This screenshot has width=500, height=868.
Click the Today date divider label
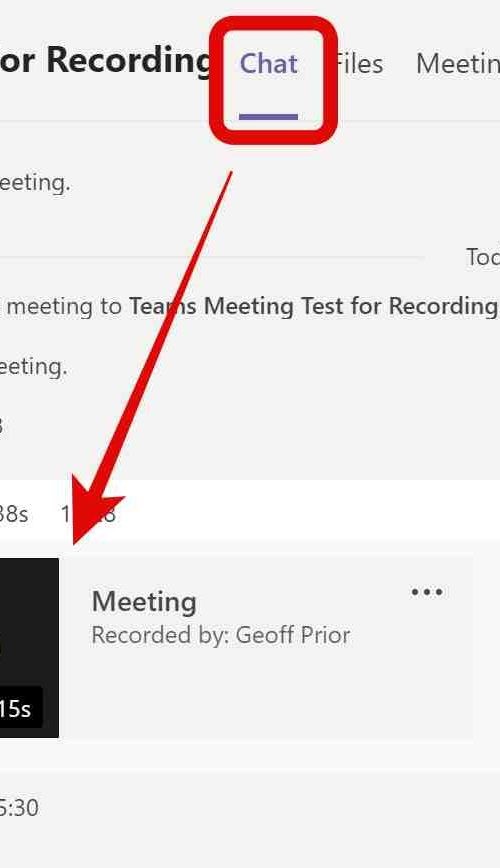pyautogui.click(x=483, y=257)
